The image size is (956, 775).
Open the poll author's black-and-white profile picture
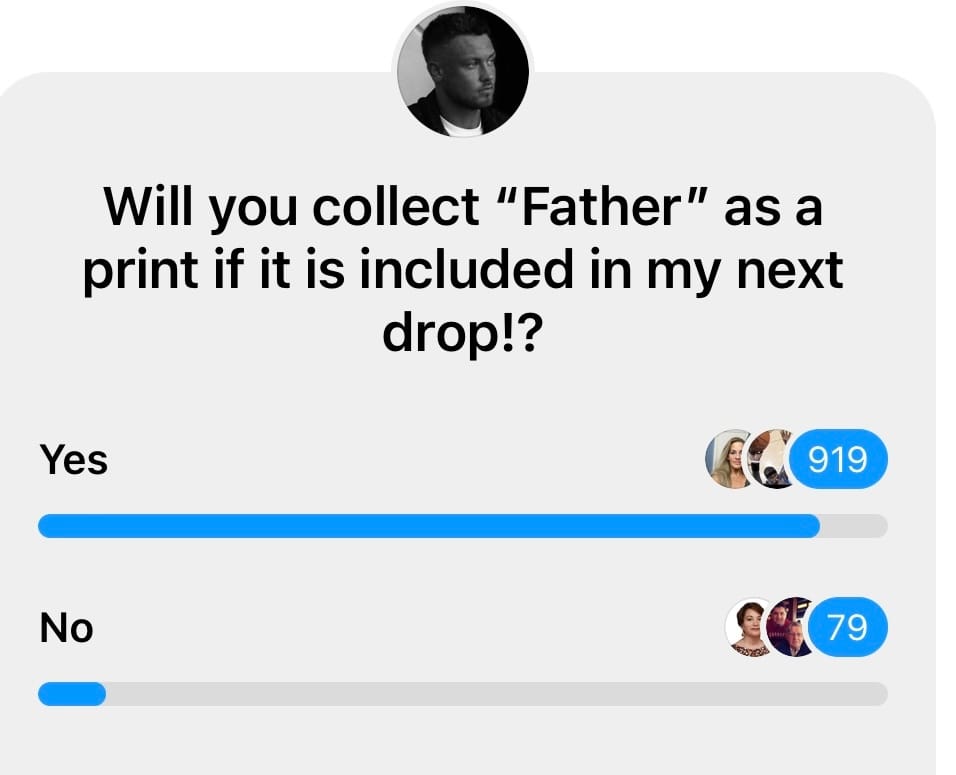[463, 70]
